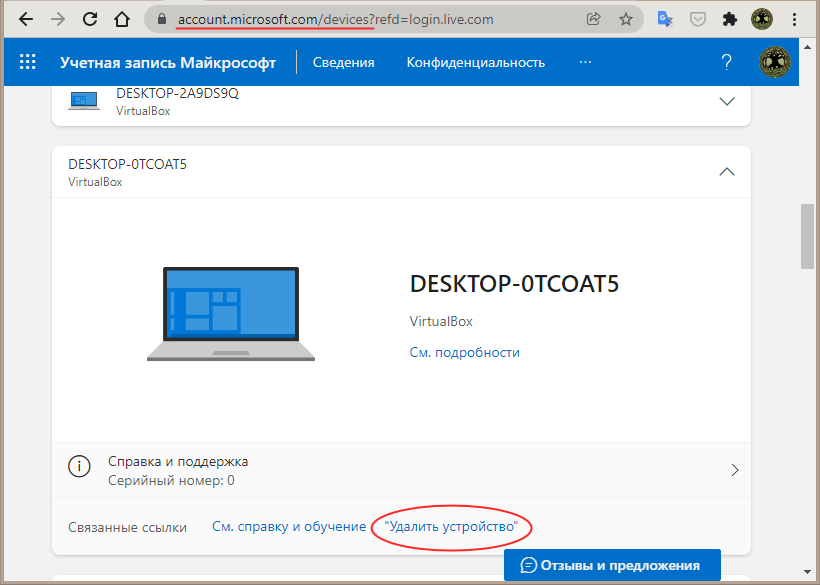This screenshot has height=585, width=820.
Task: Click the scrollbar up arrow
Action: point(807,47)
